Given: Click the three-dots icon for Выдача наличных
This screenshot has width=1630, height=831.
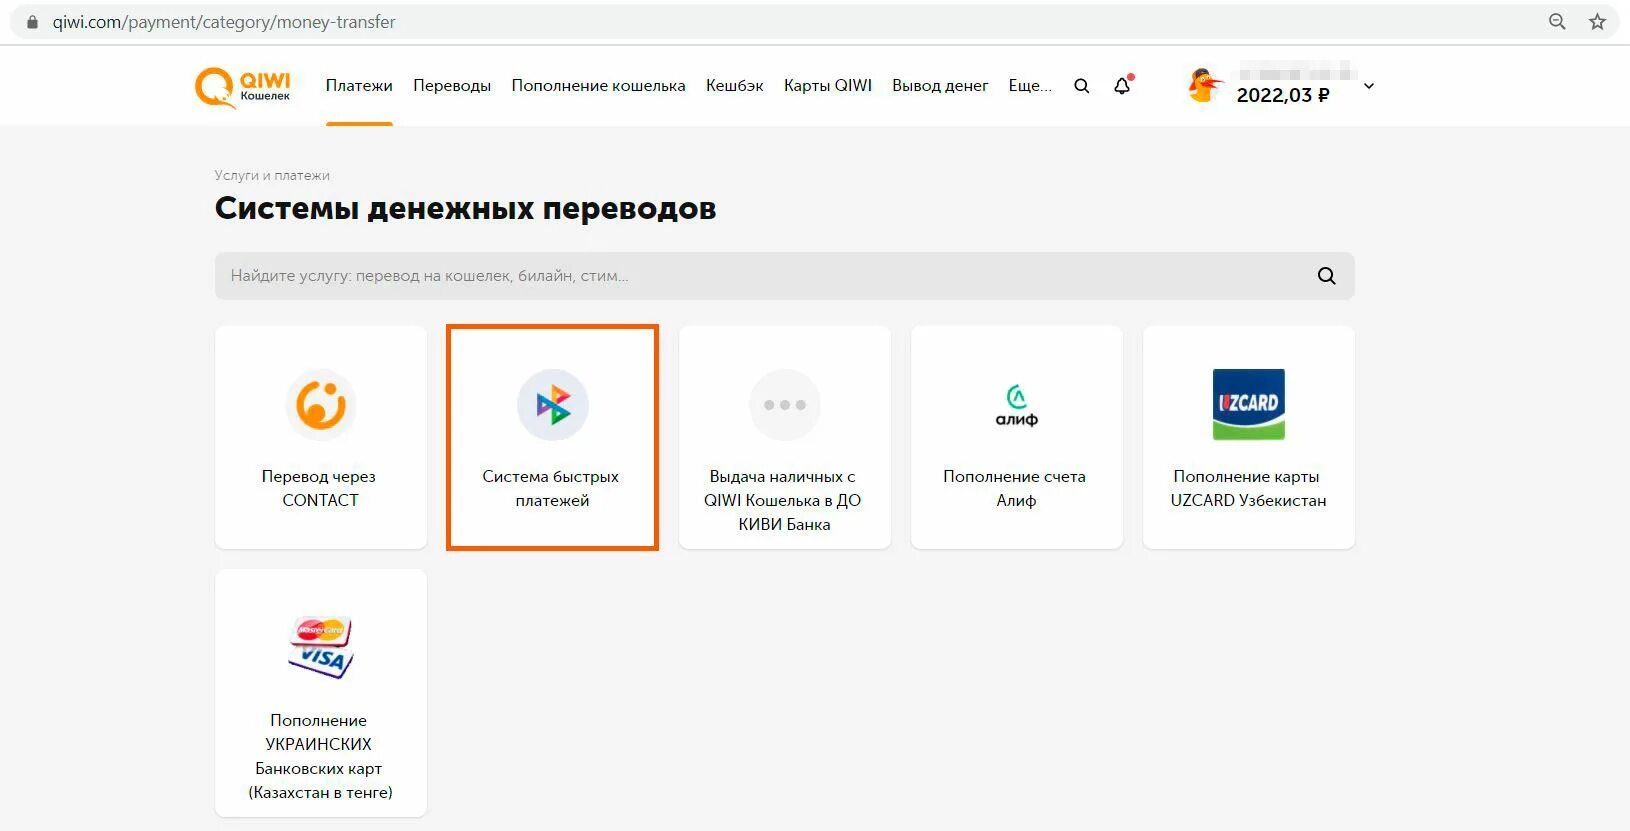Looking at the screenshot, I should 784,405.
